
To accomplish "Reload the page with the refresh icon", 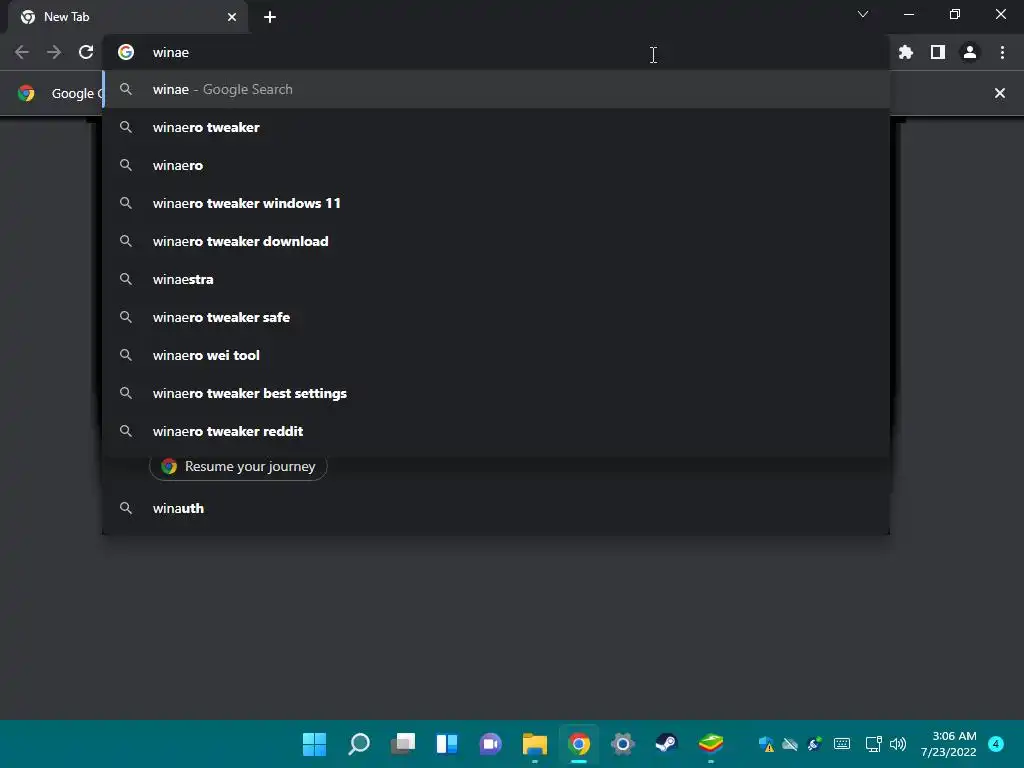I will click(86, 52).
